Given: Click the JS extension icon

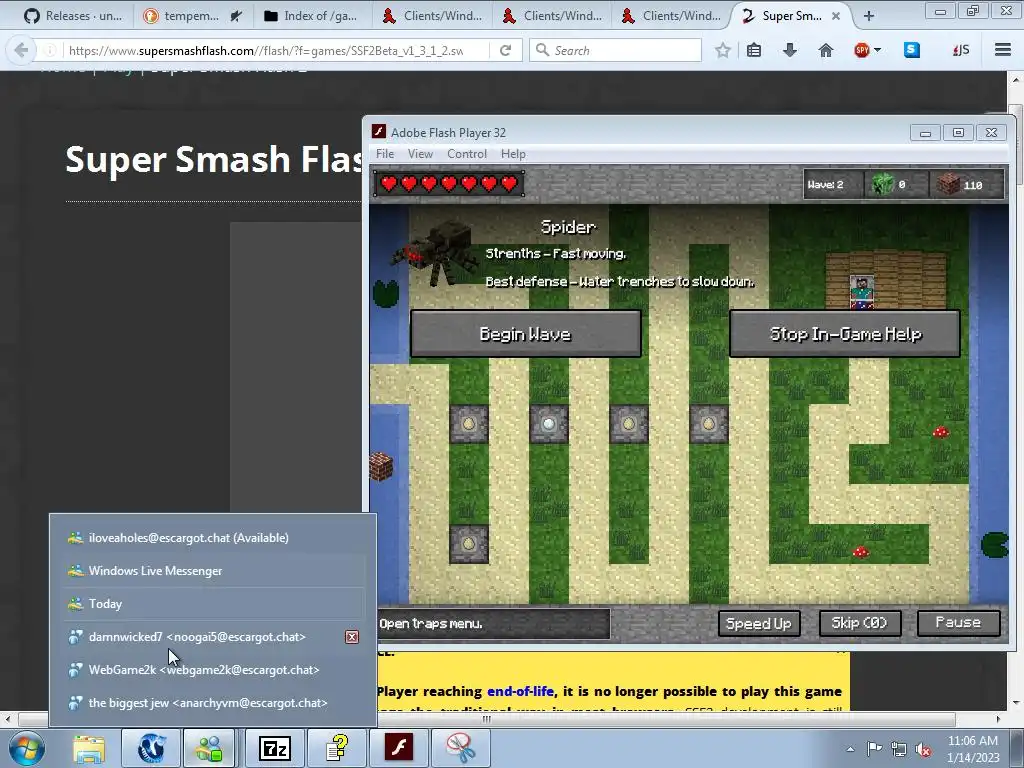Looking at the screenshot, I should point(961,50).
